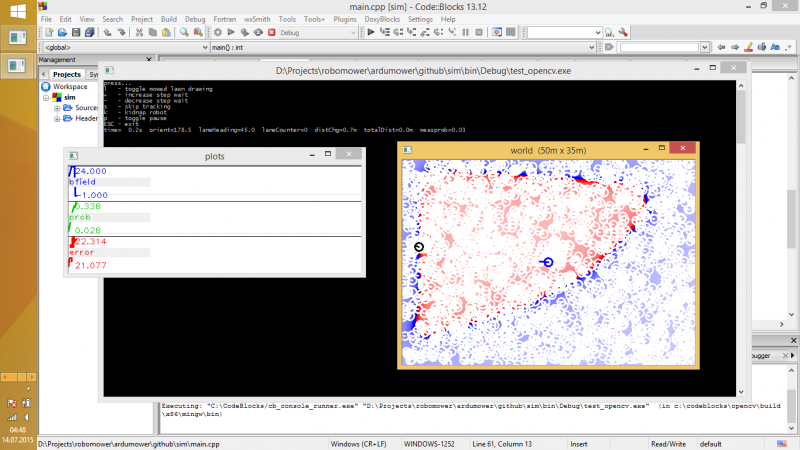Viewport: 800px width, 450px height.
Task: Open the DoxyBlocks menu
Action: (382, 19)
